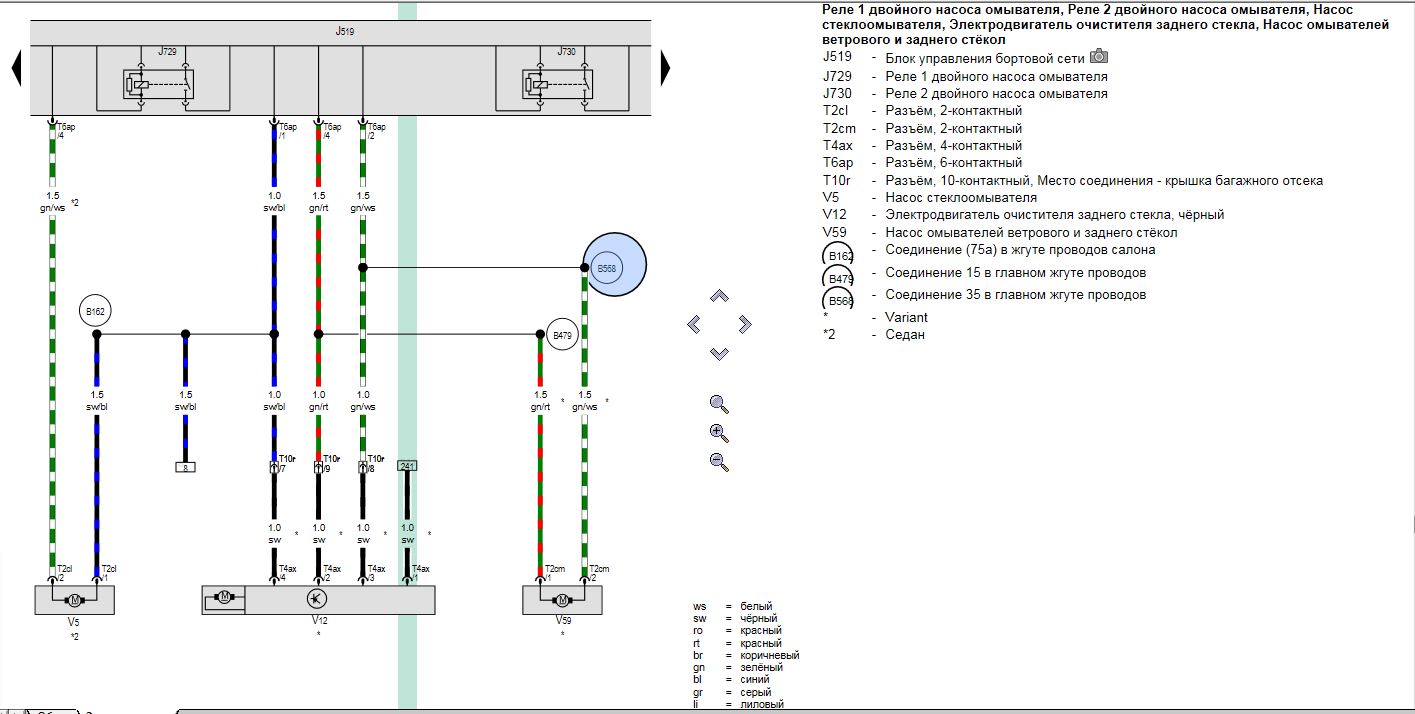1415x714 pixels.
Task: Go to previous diagram page with left triangle
Action: pyautogui.click(x=16, y=68)
